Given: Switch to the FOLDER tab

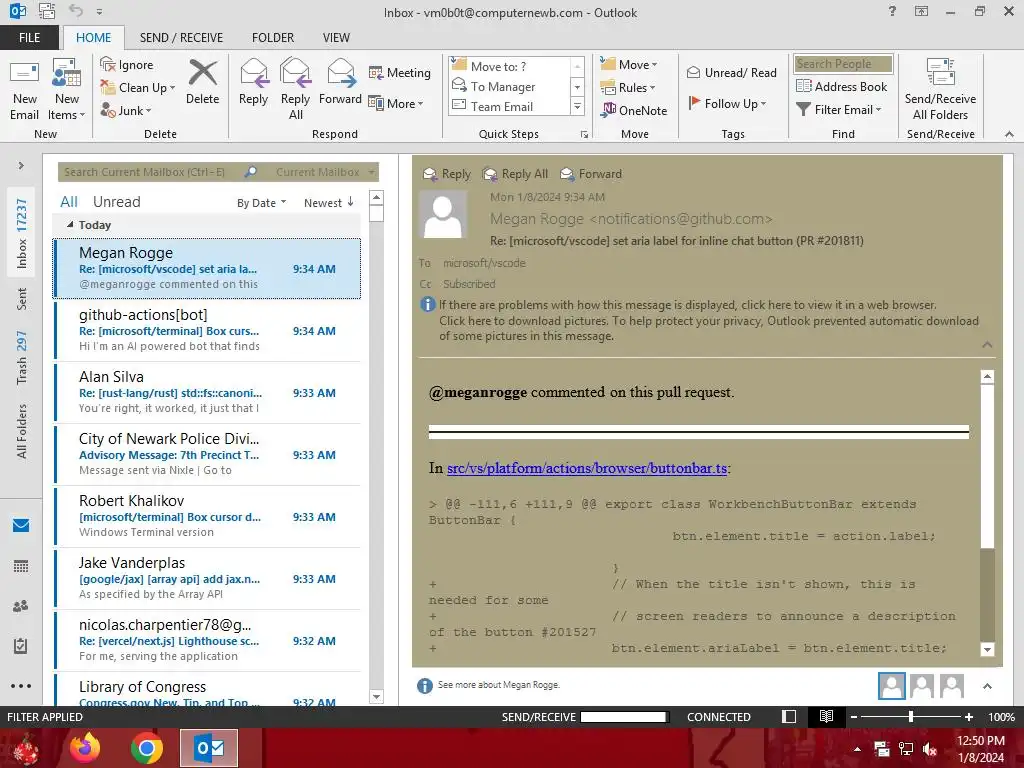Looking at the screenshot, I should click(x=273, y=37).
